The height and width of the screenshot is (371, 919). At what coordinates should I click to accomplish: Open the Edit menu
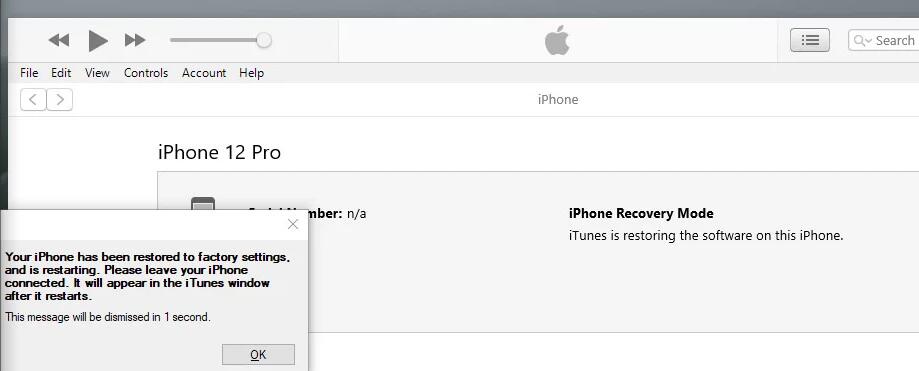pyautogui.click(x=61, y=73)
